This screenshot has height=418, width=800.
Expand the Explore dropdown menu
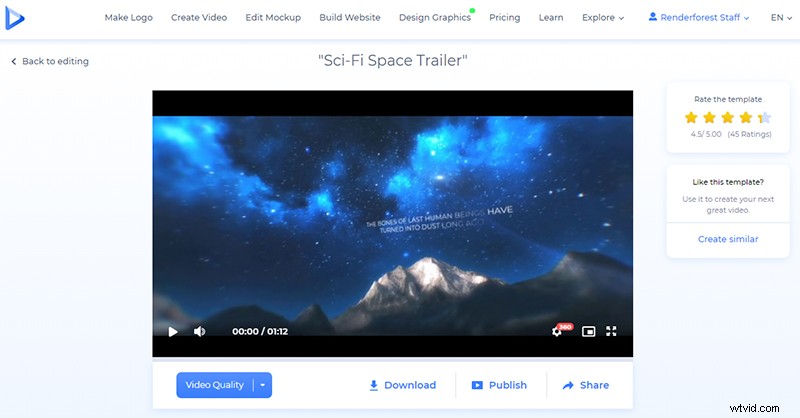[x=603, y=17]
